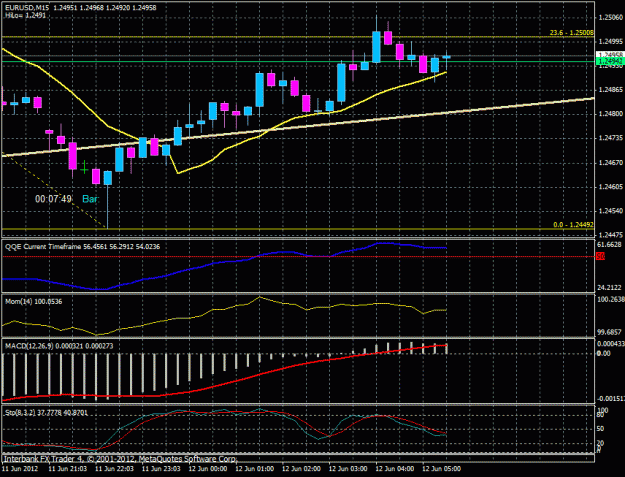Click the 12 Jun 05:00 time label
The image size is (625, 477).
click(441, 469)
